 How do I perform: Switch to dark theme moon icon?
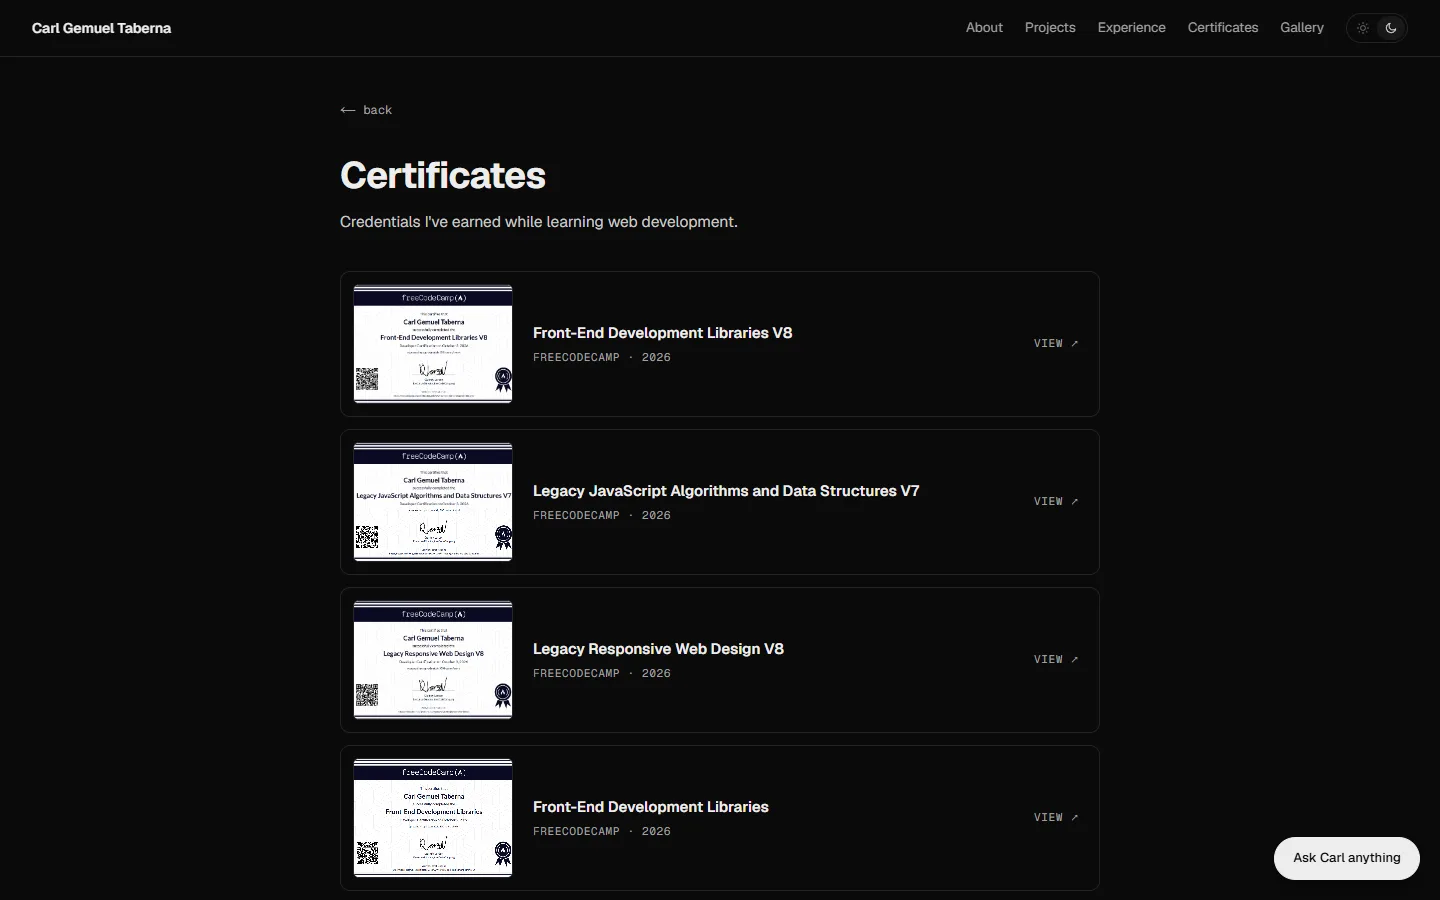1391,28
